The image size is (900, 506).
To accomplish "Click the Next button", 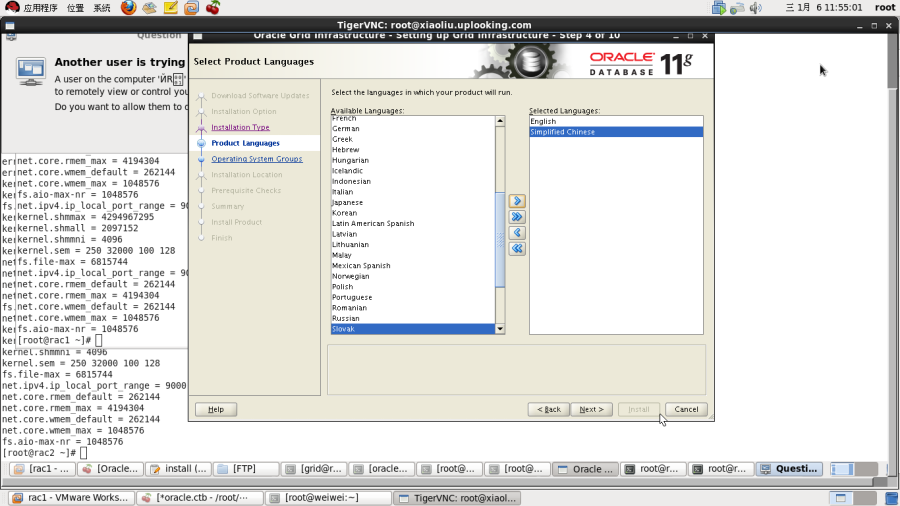I will (591, 409).
